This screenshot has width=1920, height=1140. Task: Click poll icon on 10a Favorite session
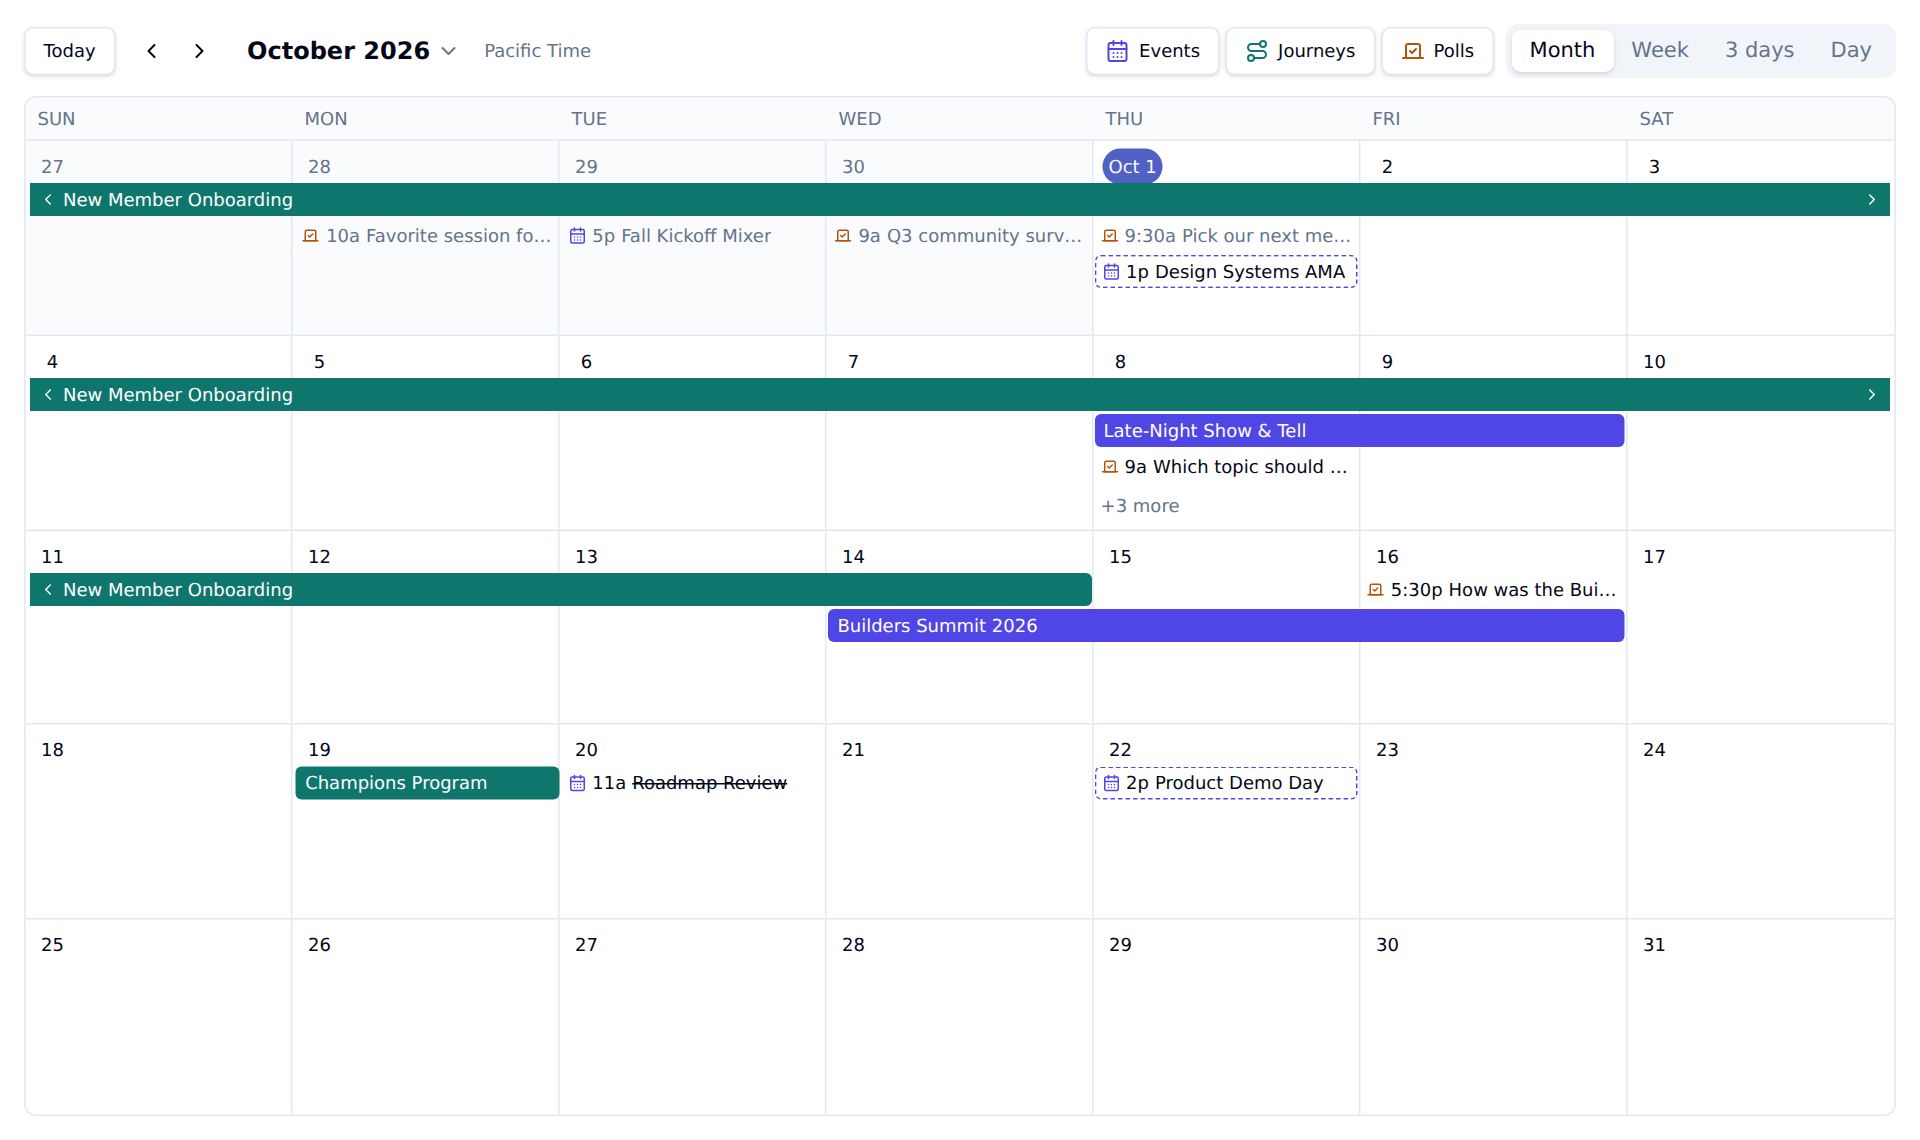click(x=311, y=236)
